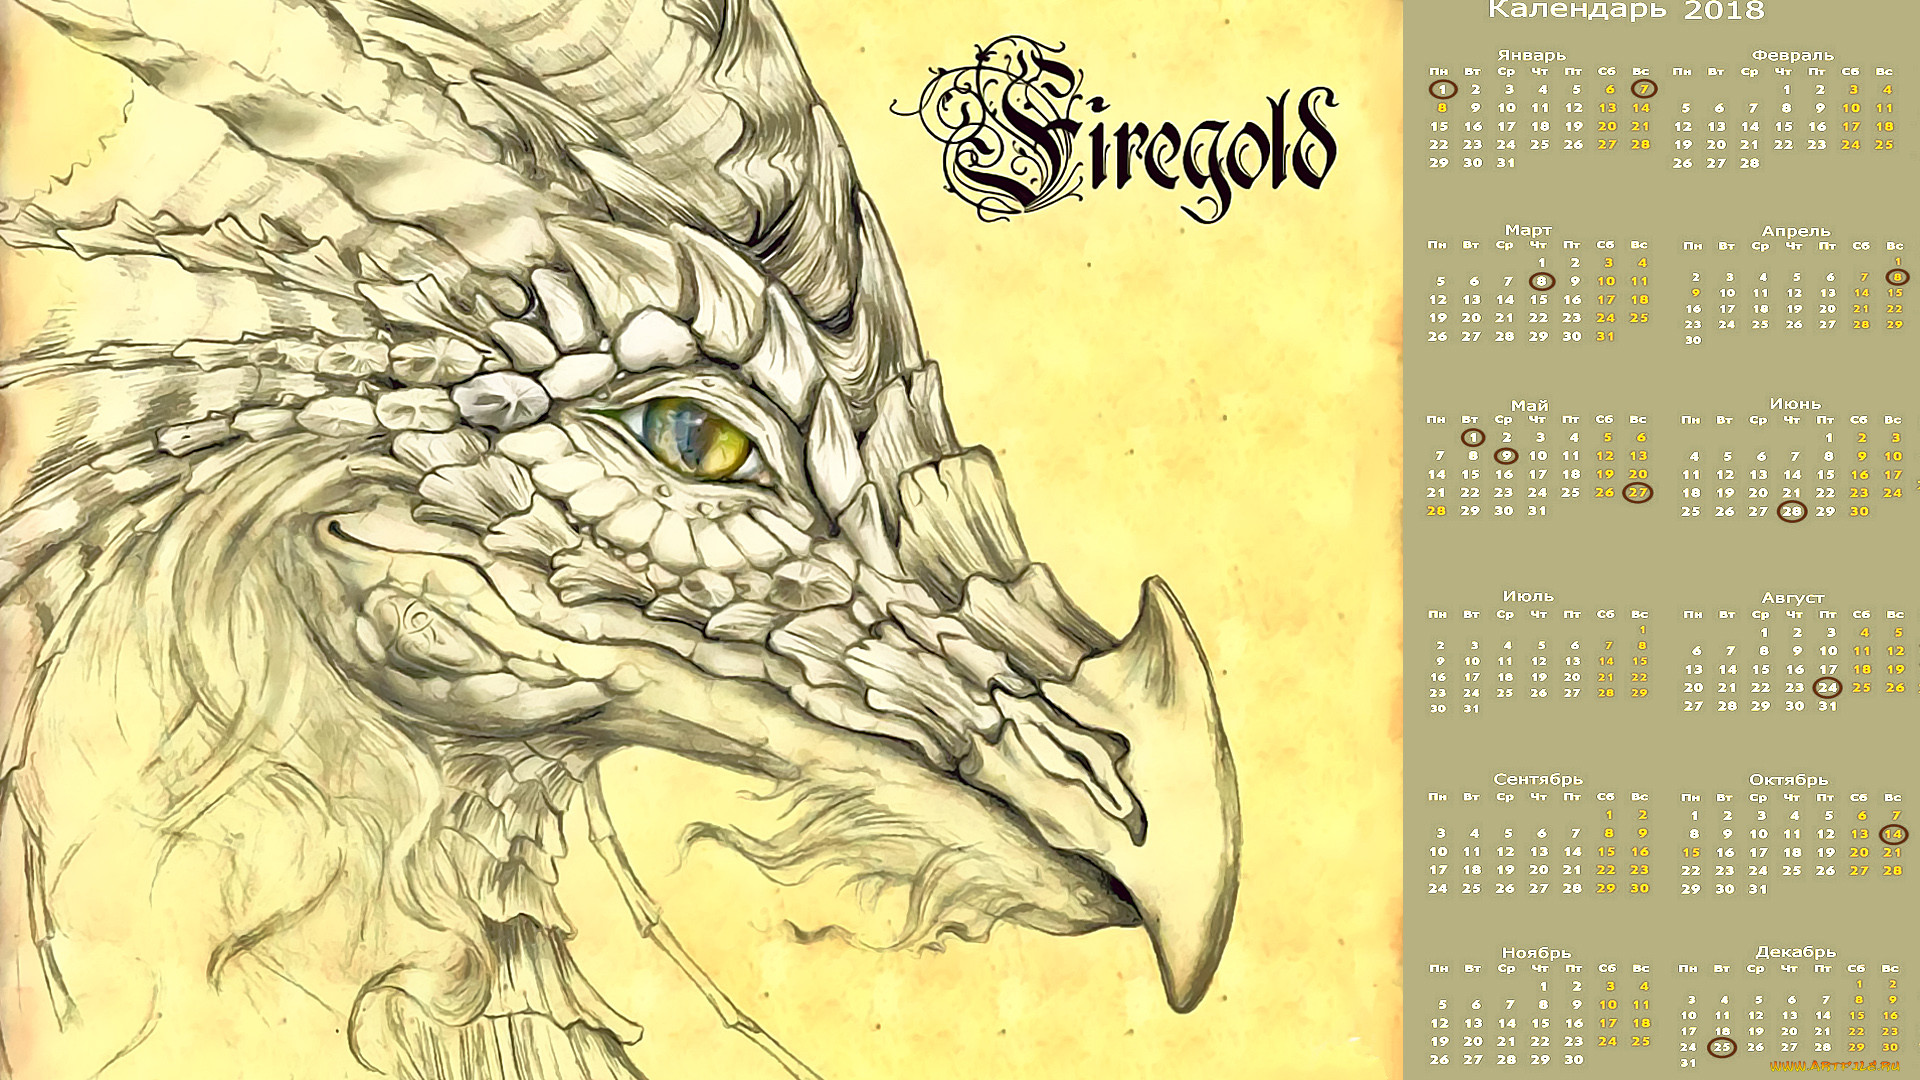Screen dimensions: 1920x1080
Task: Click the Сентябрь month heading
Action: 1538,779
